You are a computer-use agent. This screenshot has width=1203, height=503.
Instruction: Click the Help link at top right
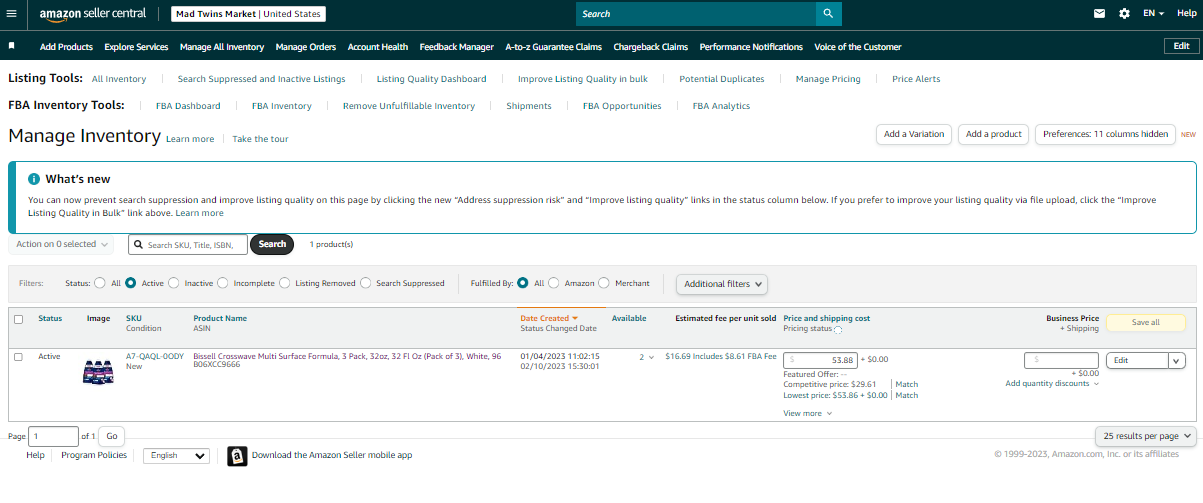(x=1186, y=14)
